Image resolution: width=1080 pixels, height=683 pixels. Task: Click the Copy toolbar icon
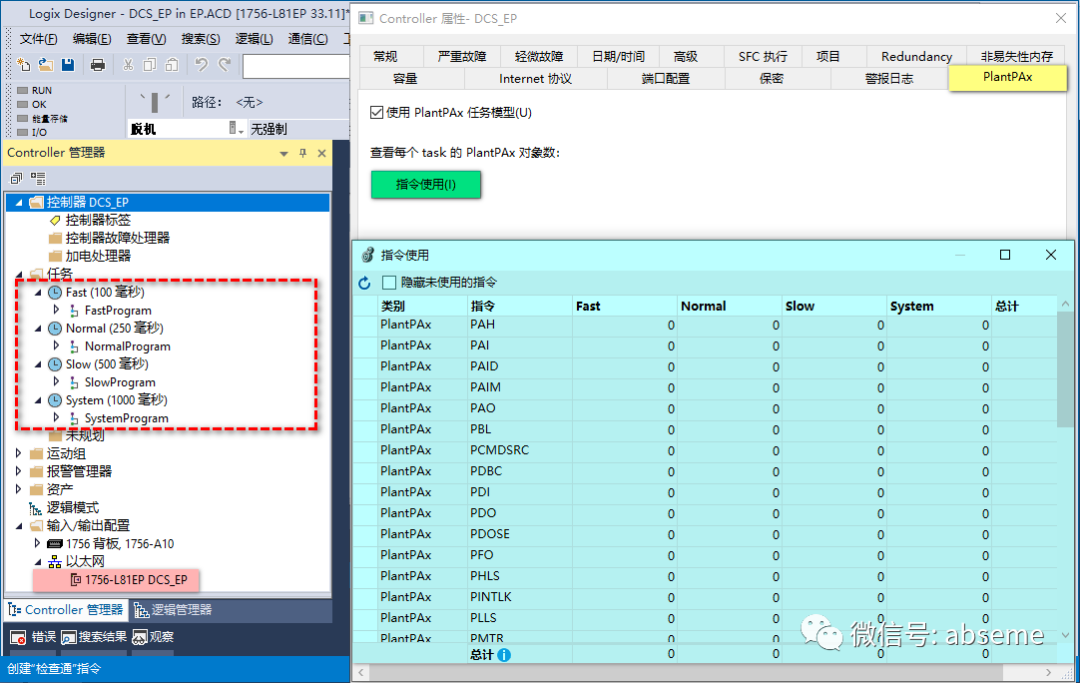pyautogui.click(x=149, y=65)
